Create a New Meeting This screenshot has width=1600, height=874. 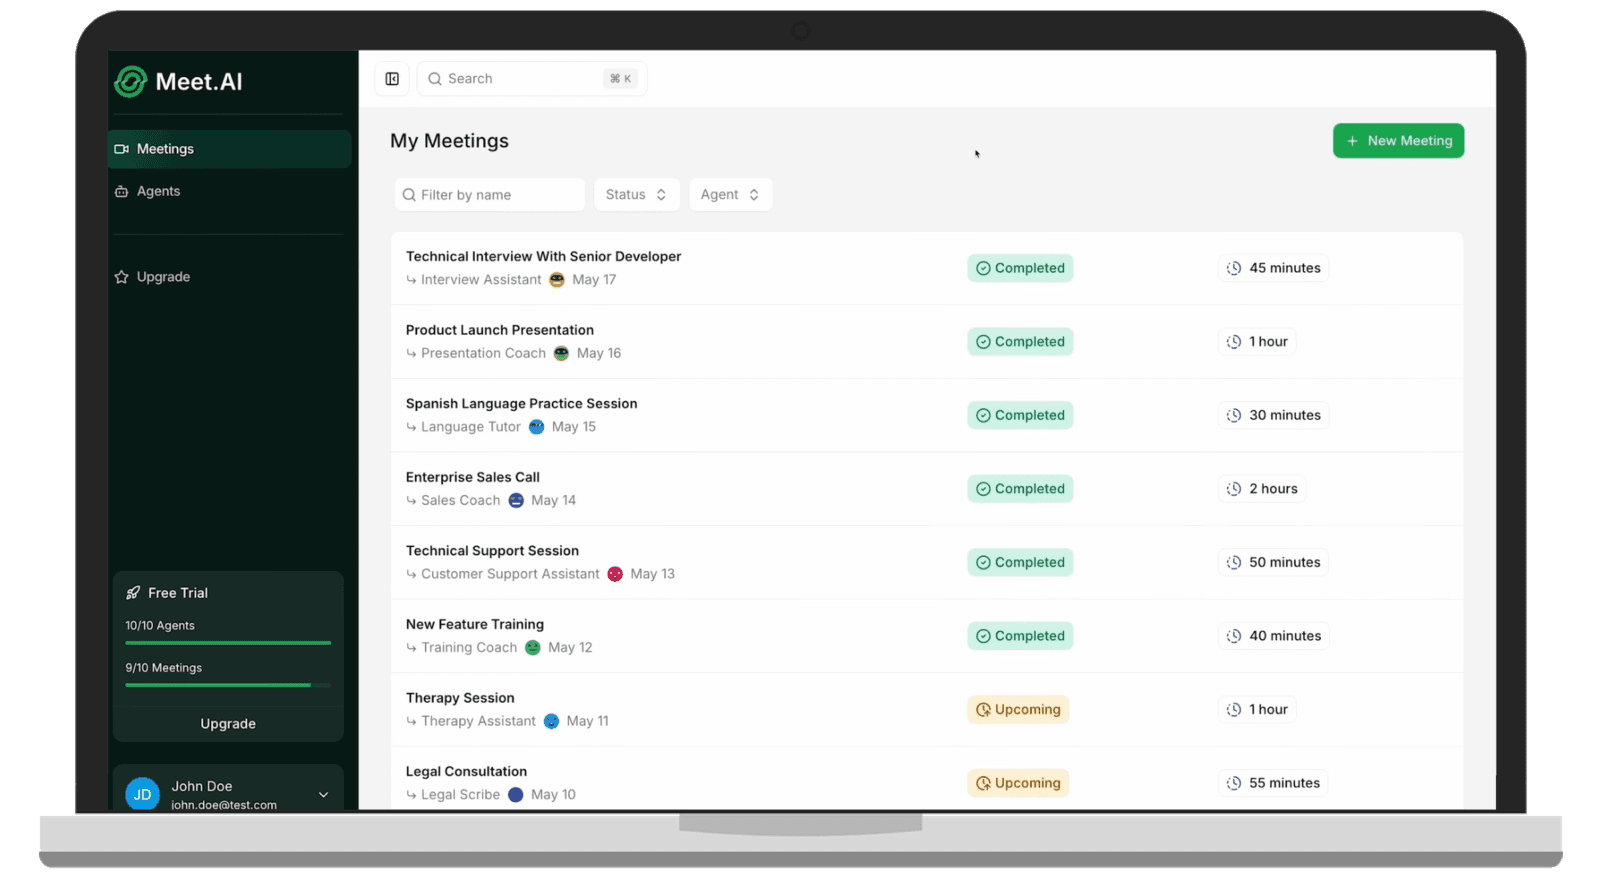click(1398, 141)
